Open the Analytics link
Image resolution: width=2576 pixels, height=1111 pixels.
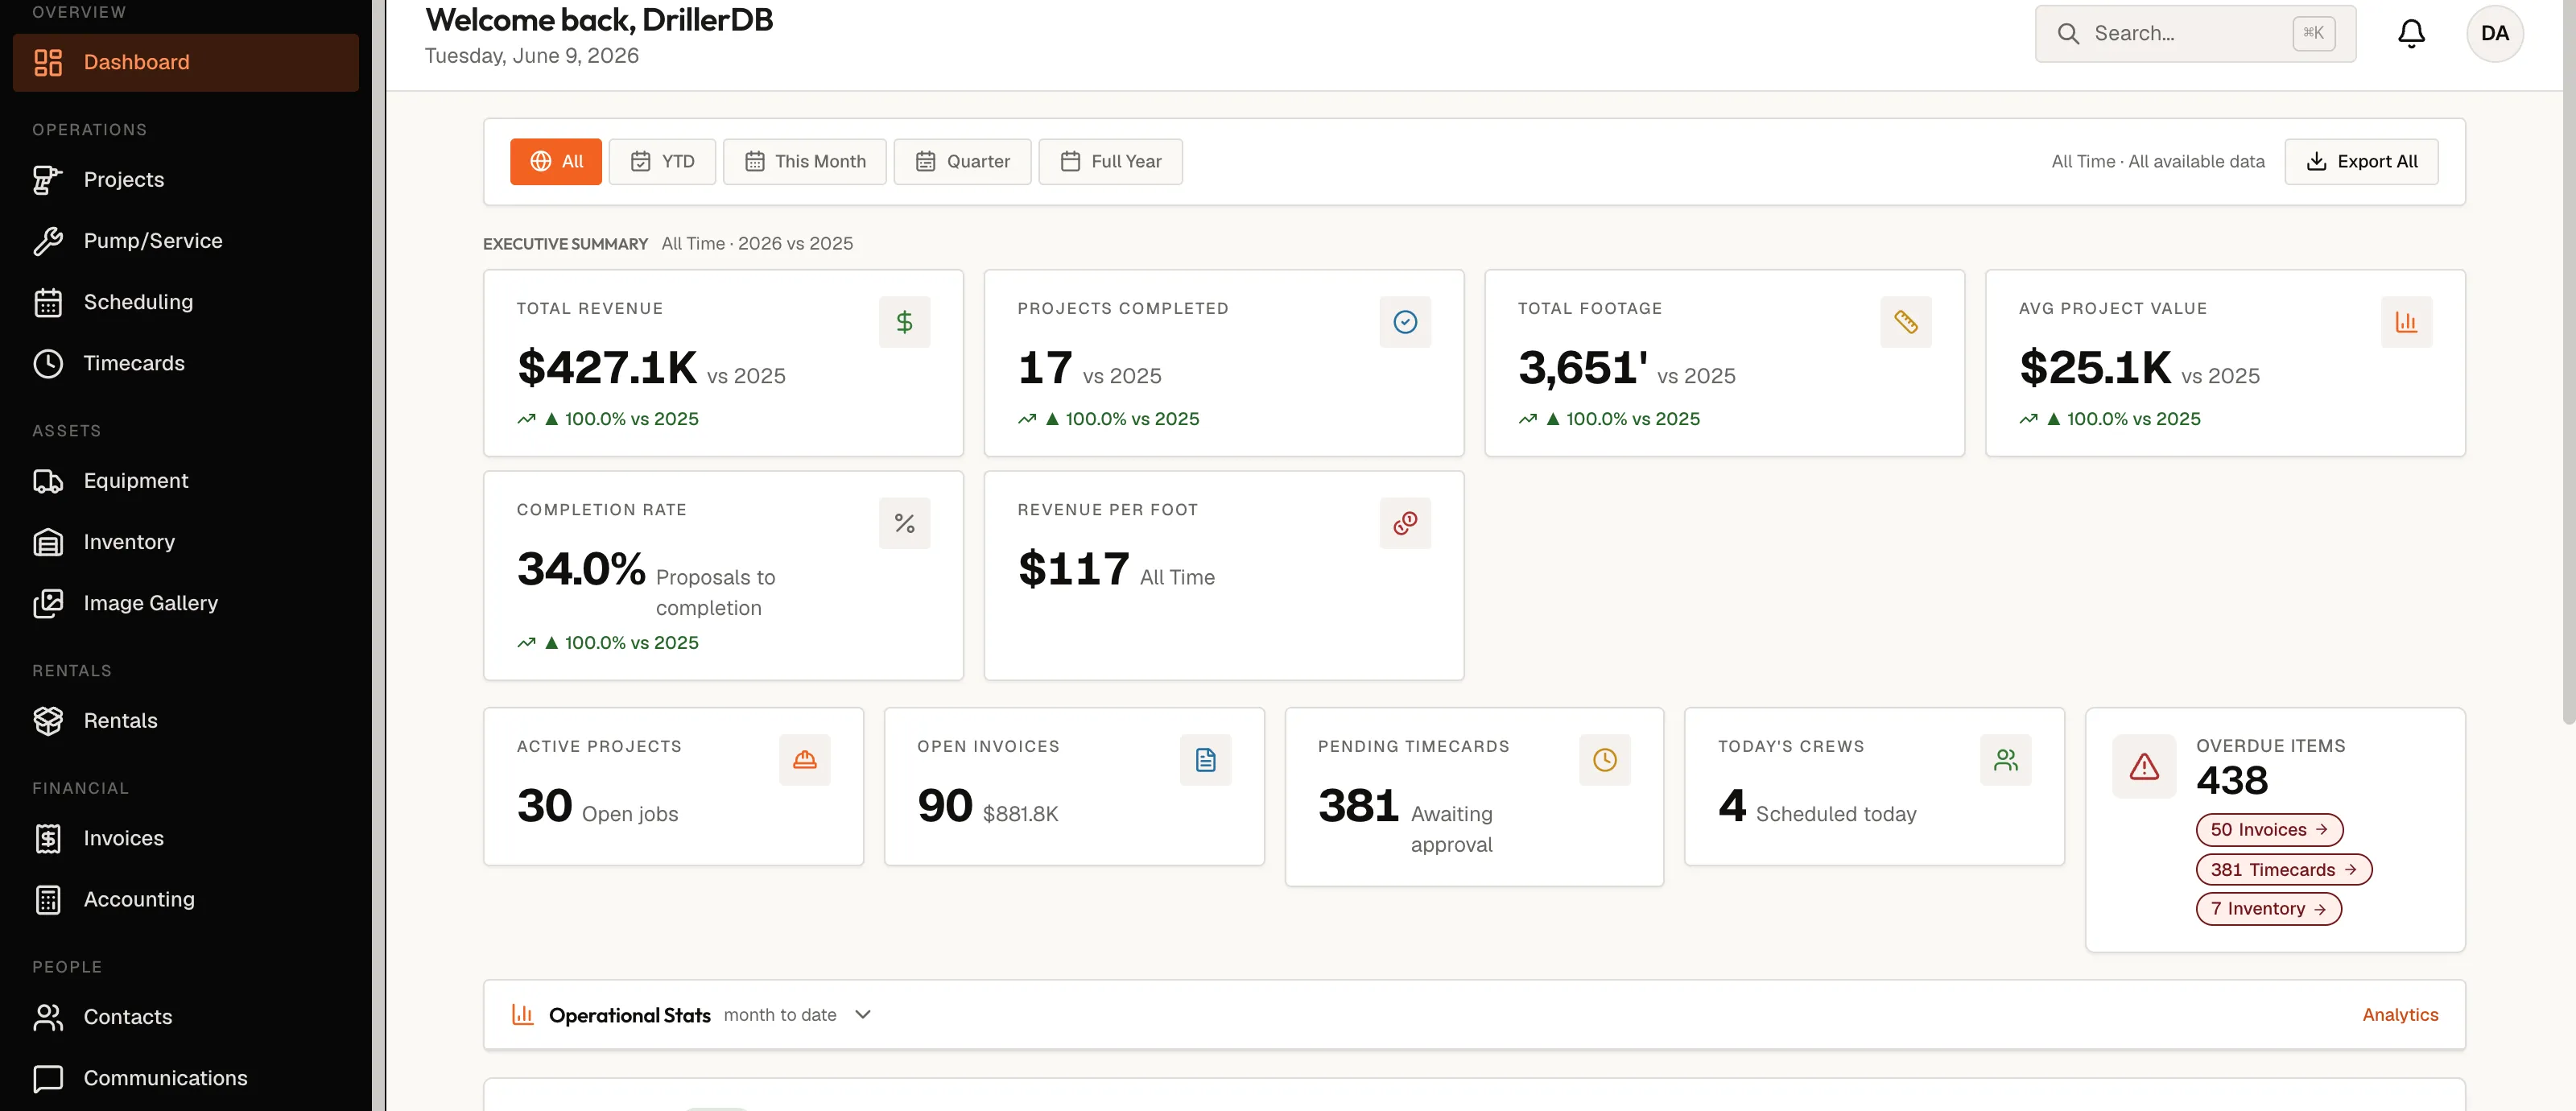[x=2400, y=1015]
